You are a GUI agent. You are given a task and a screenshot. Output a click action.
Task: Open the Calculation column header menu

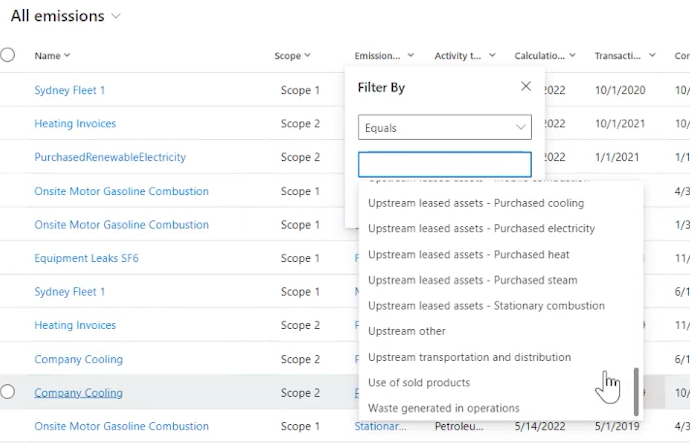point(545,55)
